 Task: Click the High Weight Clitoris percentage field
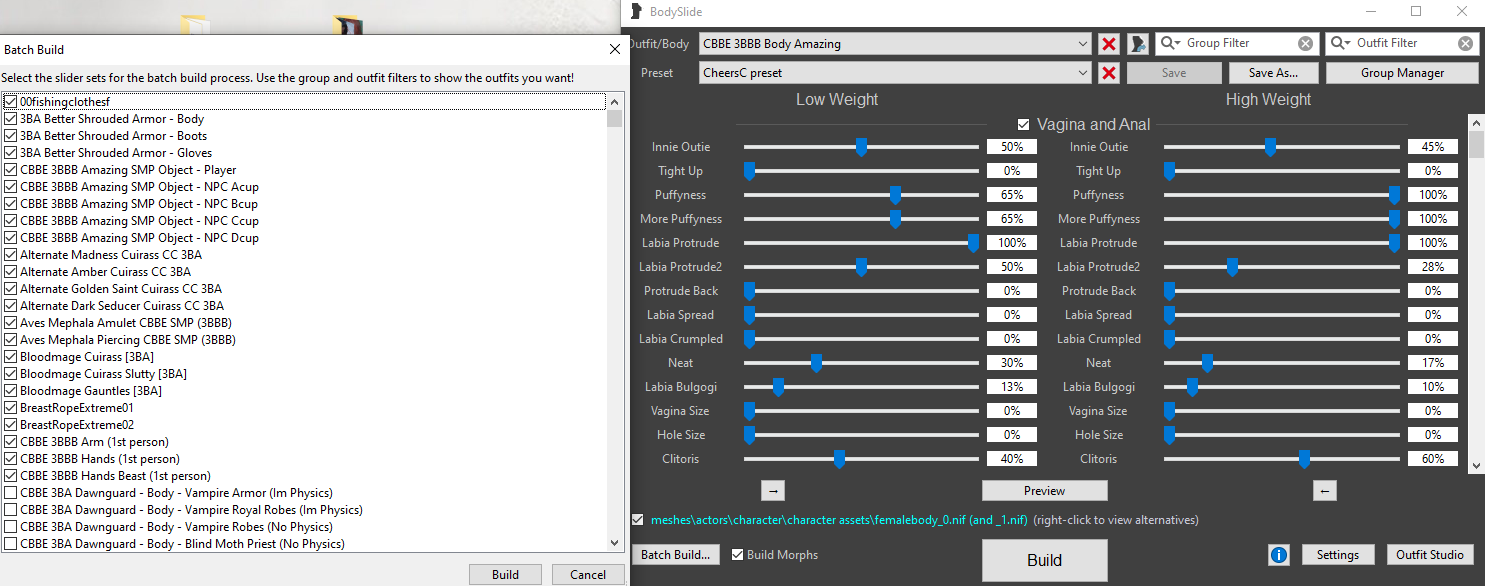tap(1432, 459)
